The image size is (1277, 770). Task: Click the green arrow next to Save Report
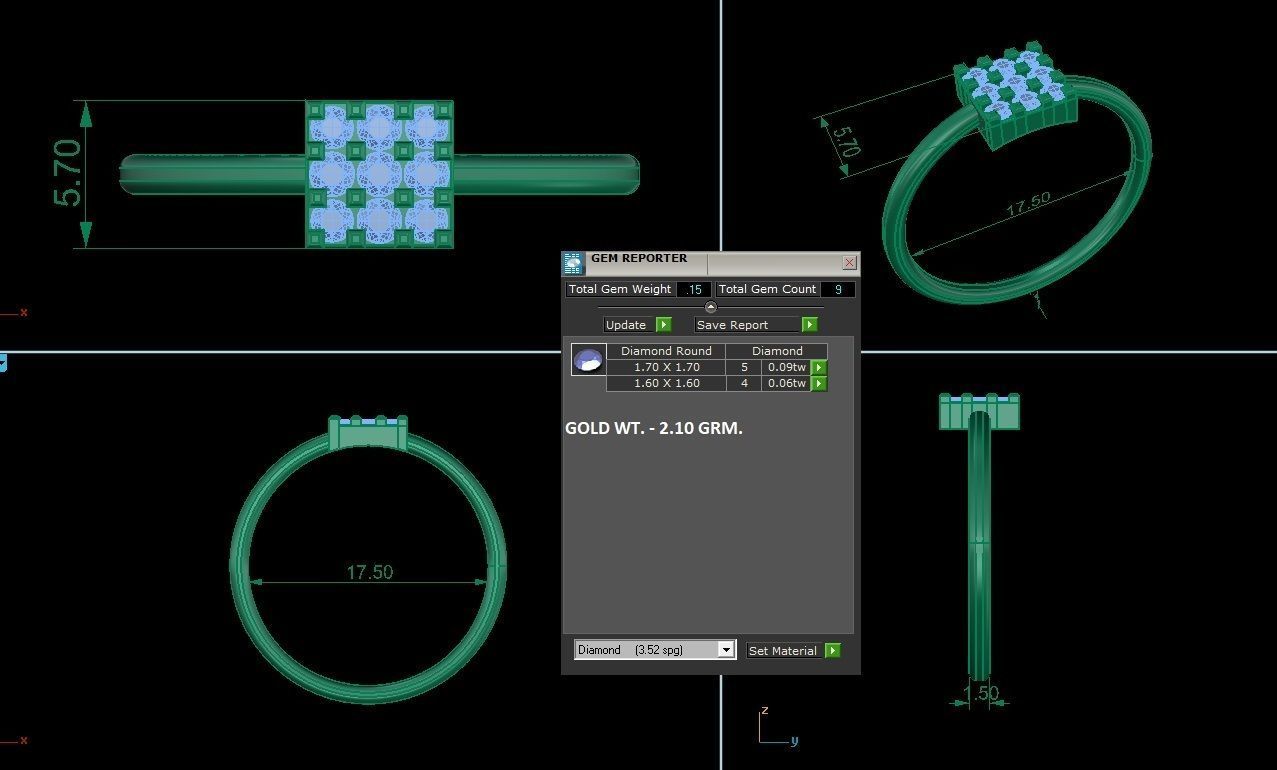(x=809, y=325)
